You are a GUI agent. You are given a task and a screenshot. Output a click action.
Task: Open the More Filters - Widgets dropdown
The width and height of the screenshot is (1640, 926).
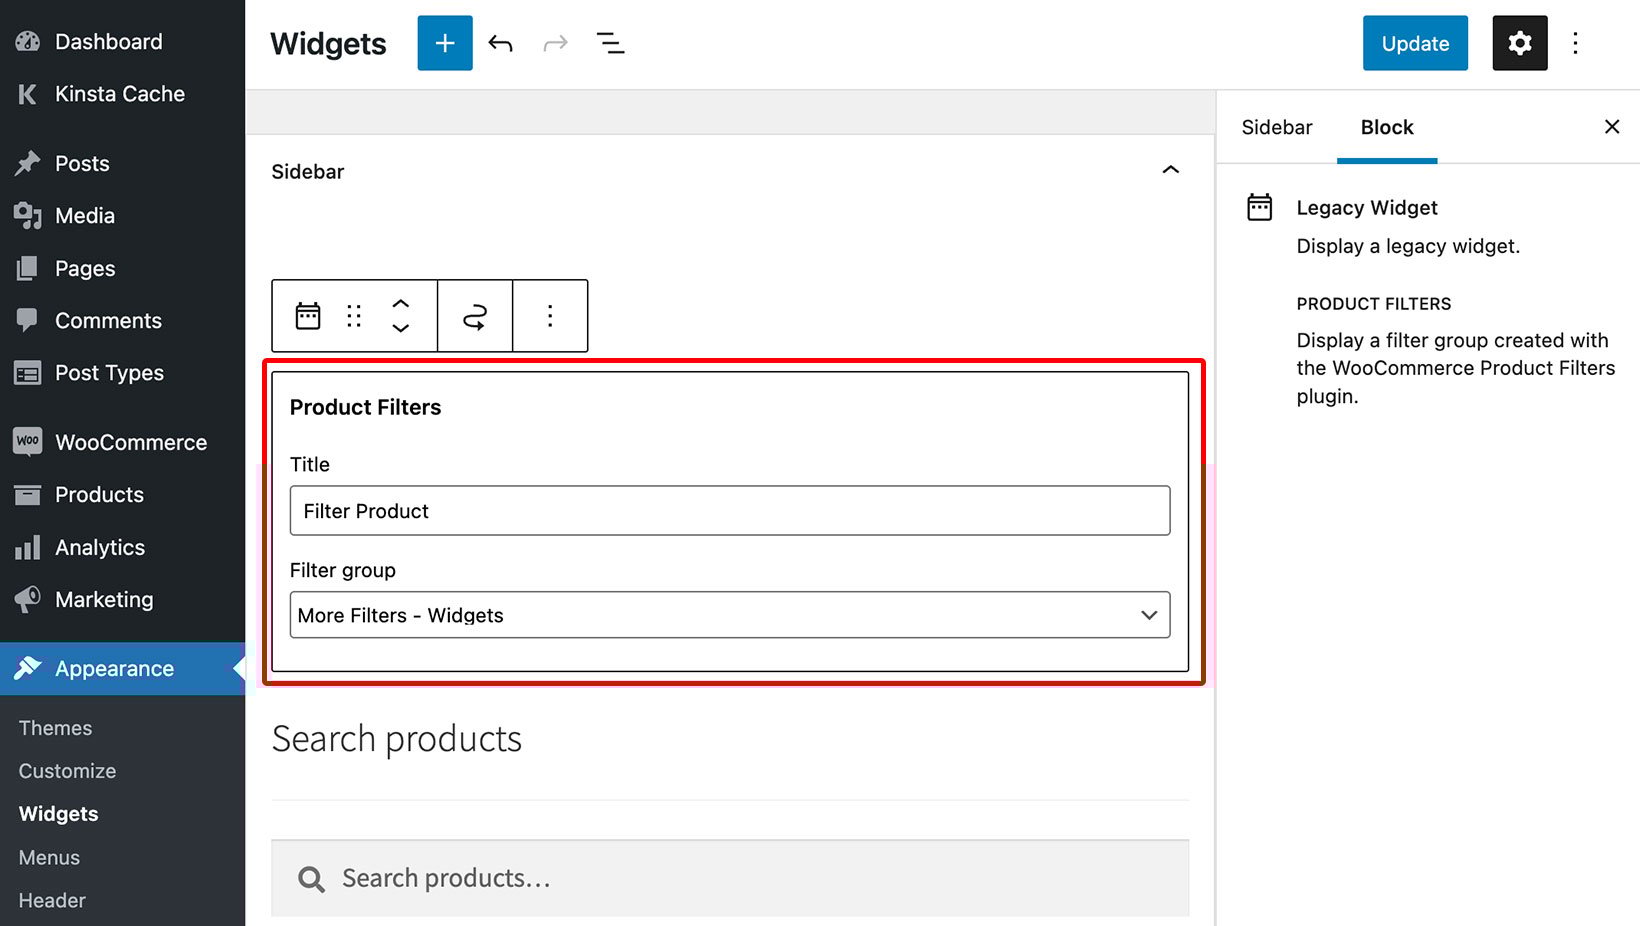[x=729, y=615]
